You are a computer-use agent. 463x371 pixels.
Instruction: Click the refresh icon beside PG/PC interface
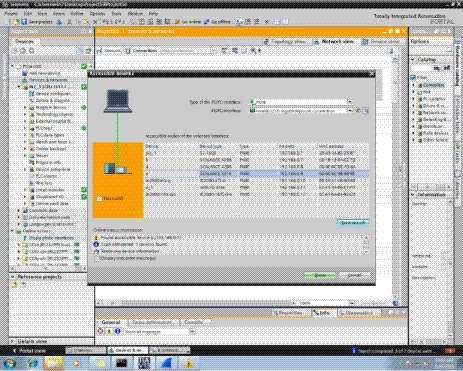pos(359,110)
